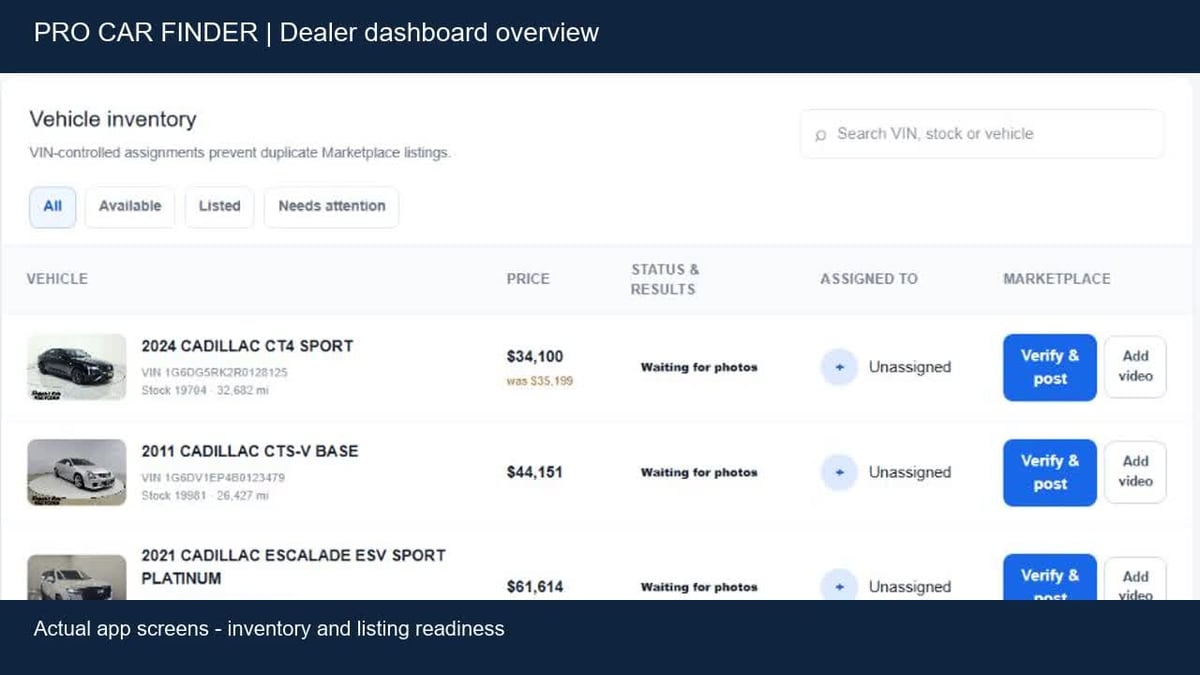1200x675 pixels.
Task: Select the All filter tab
Action: [53, 206]
